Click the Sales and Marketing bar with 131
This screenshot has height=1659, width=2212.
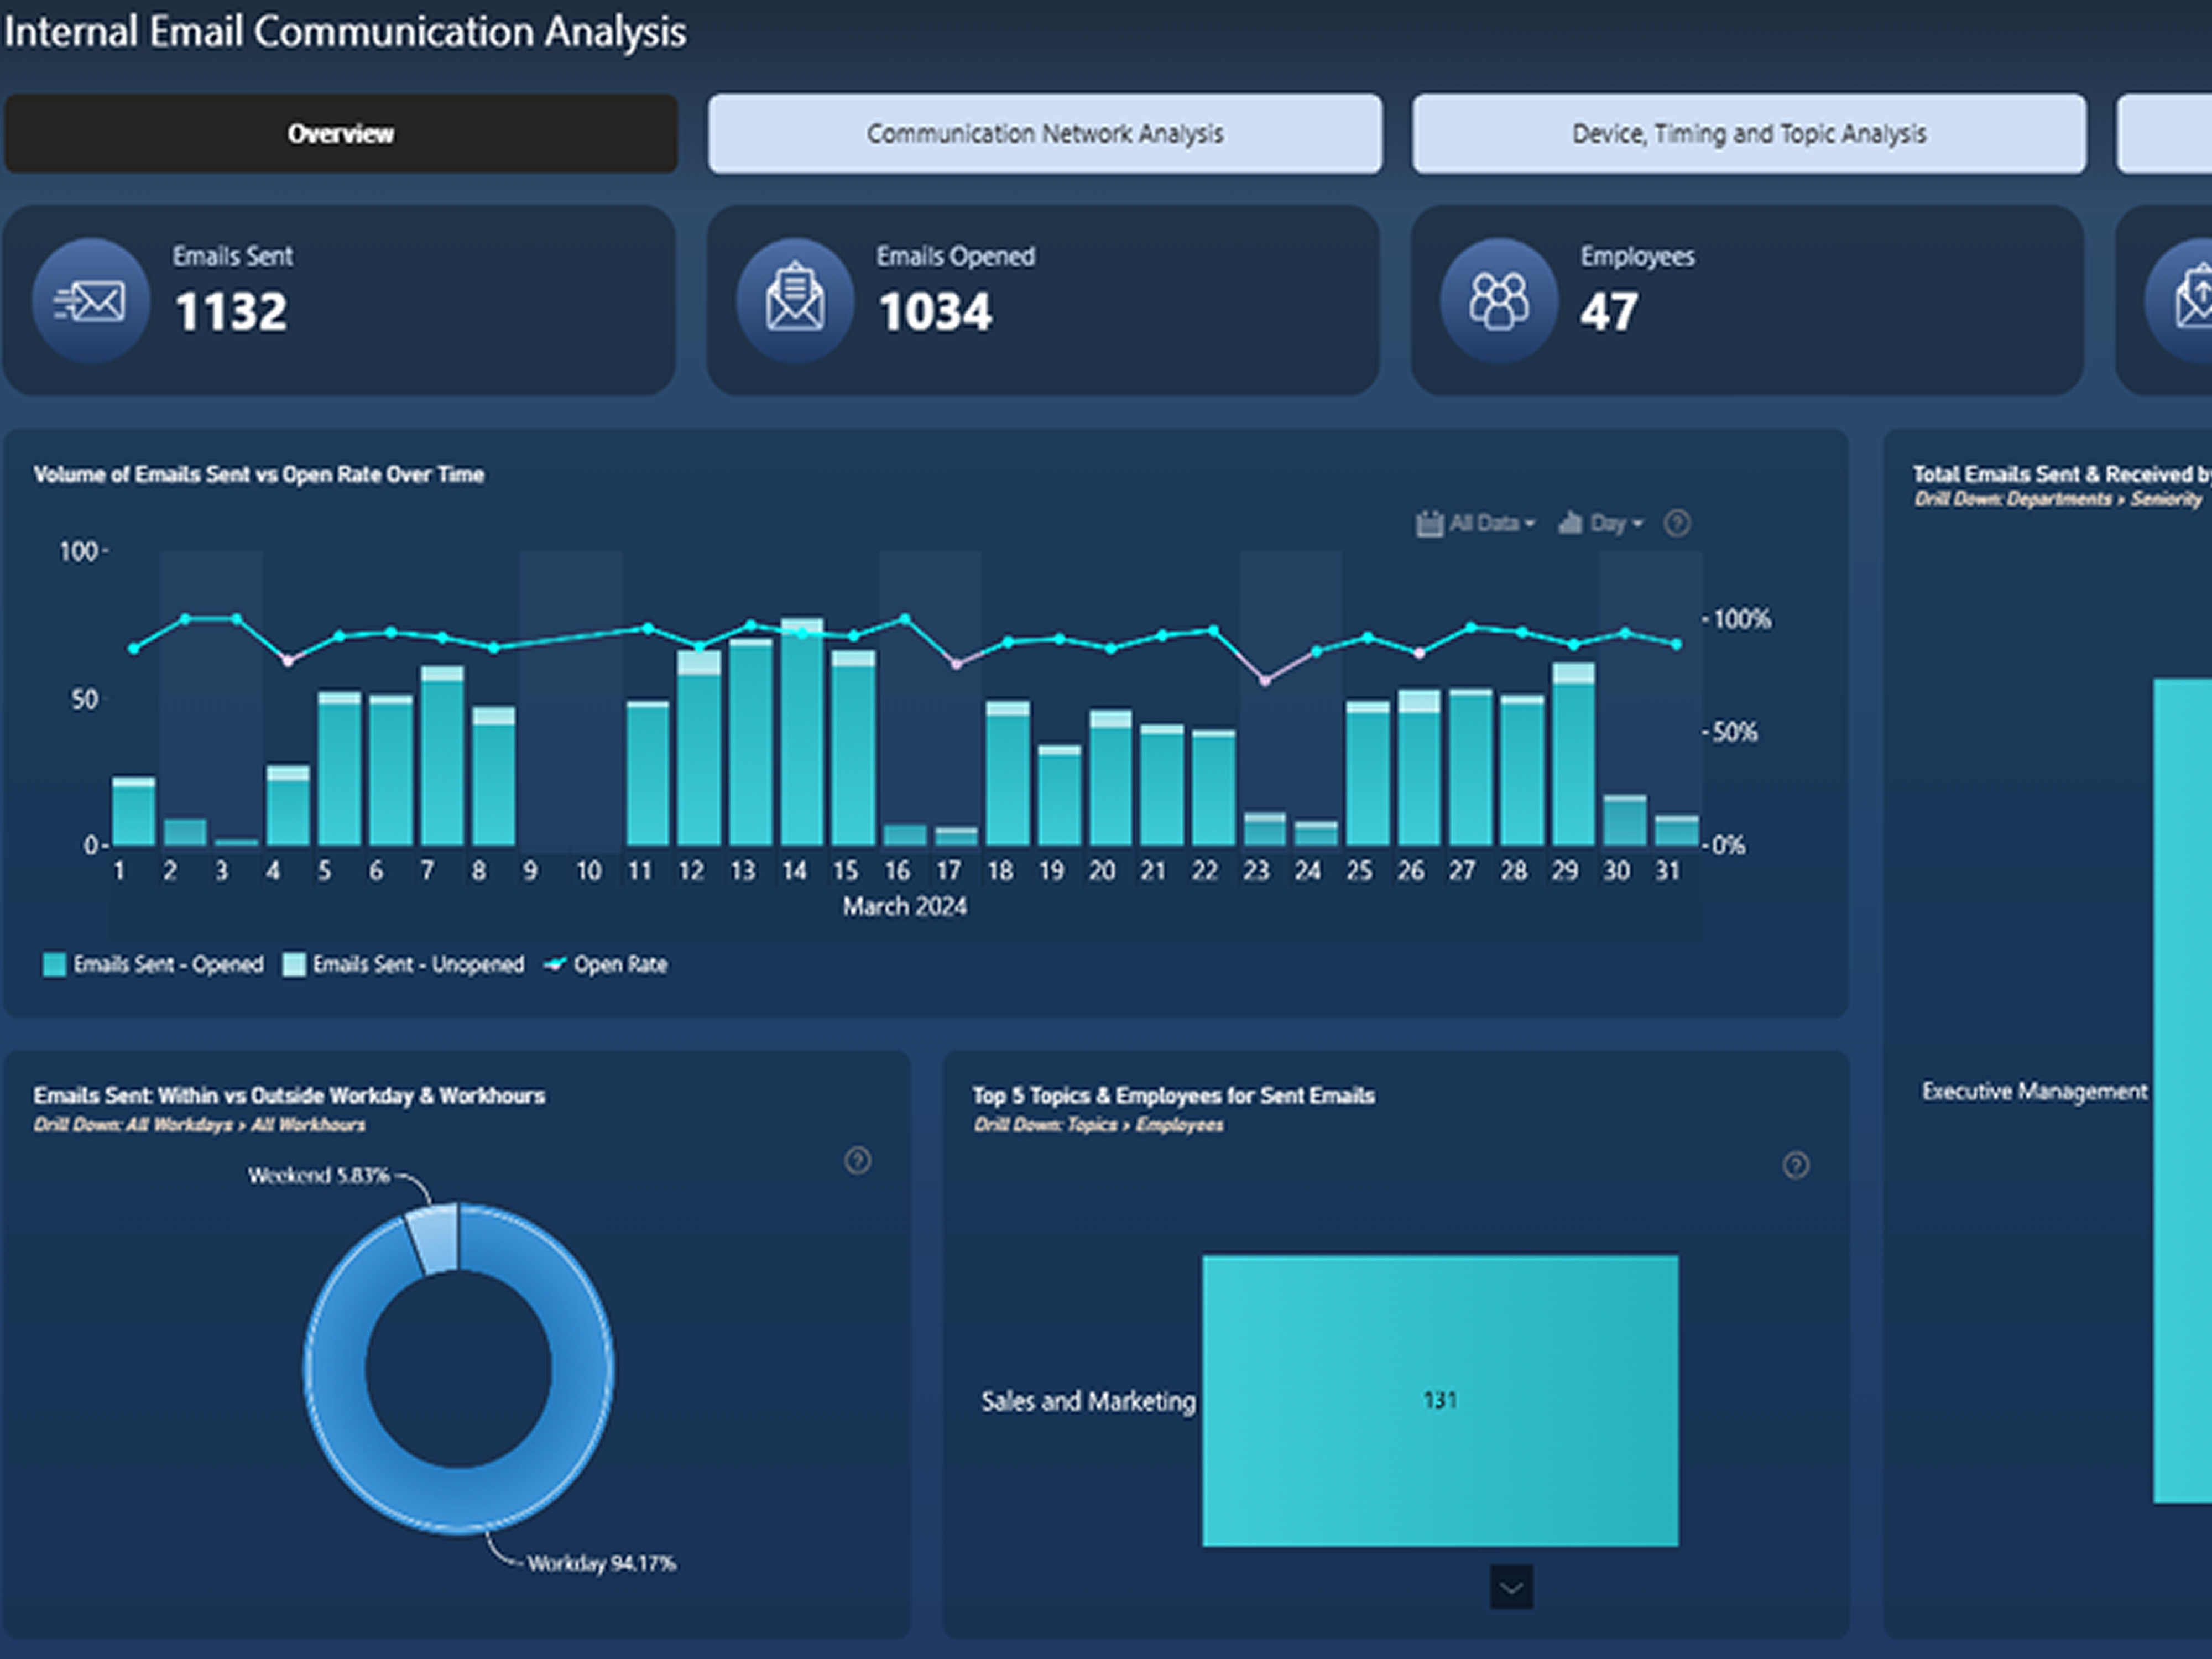click(x=1440, y=1400)
